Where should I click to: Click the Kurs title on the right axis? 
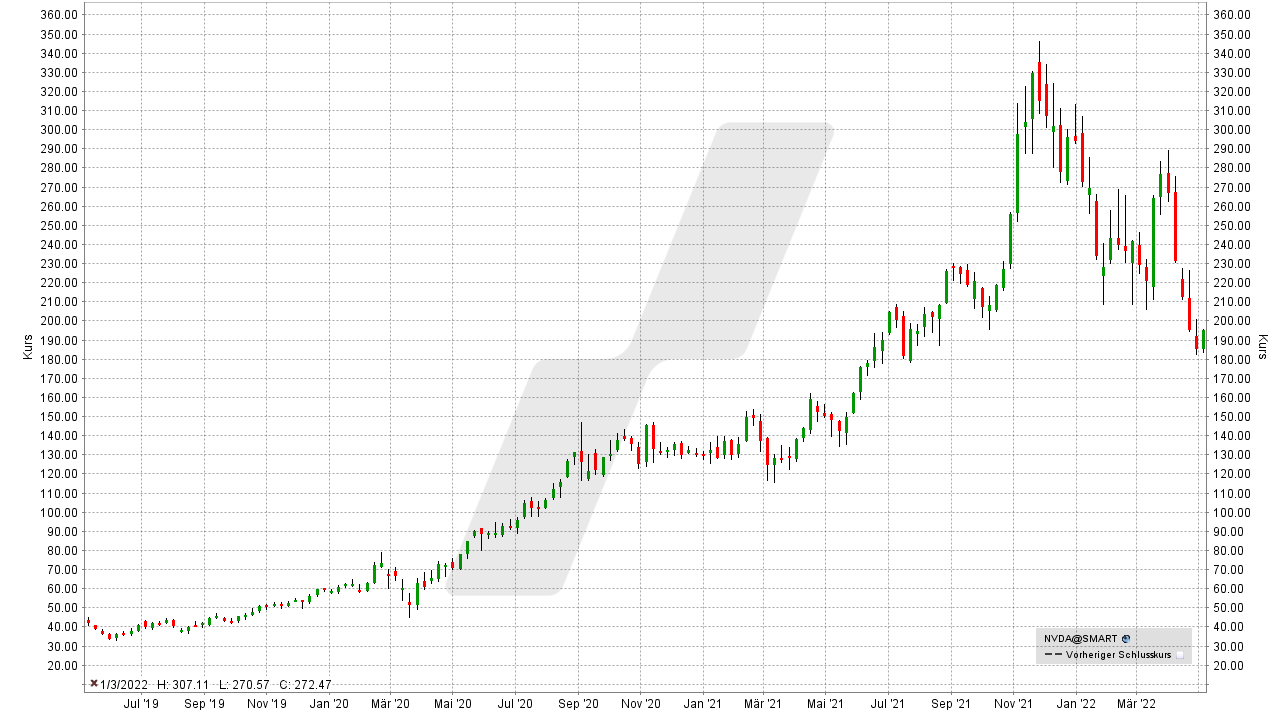1263,346
